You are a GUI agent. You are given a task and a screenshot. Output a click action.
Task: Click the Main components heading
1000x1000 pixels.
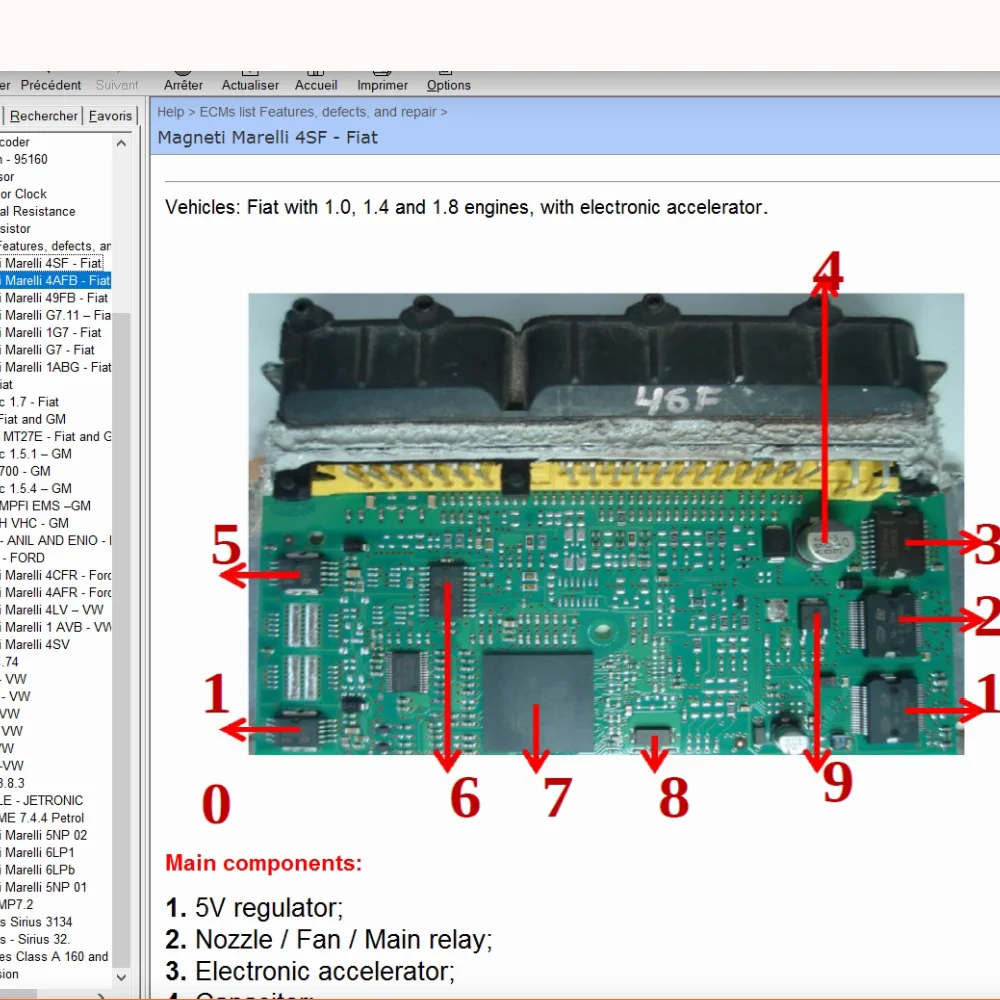263,863
